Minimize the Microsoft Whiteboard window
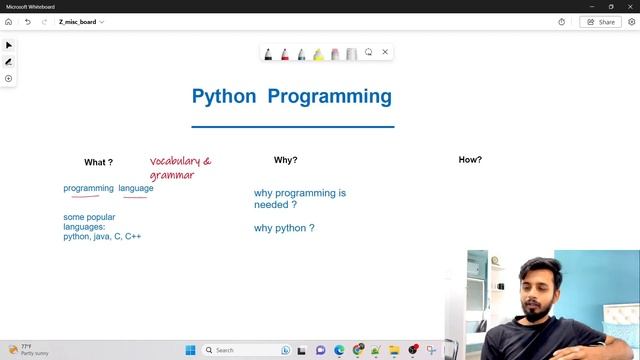Screen dimensions: 640x360 (592, 7)
